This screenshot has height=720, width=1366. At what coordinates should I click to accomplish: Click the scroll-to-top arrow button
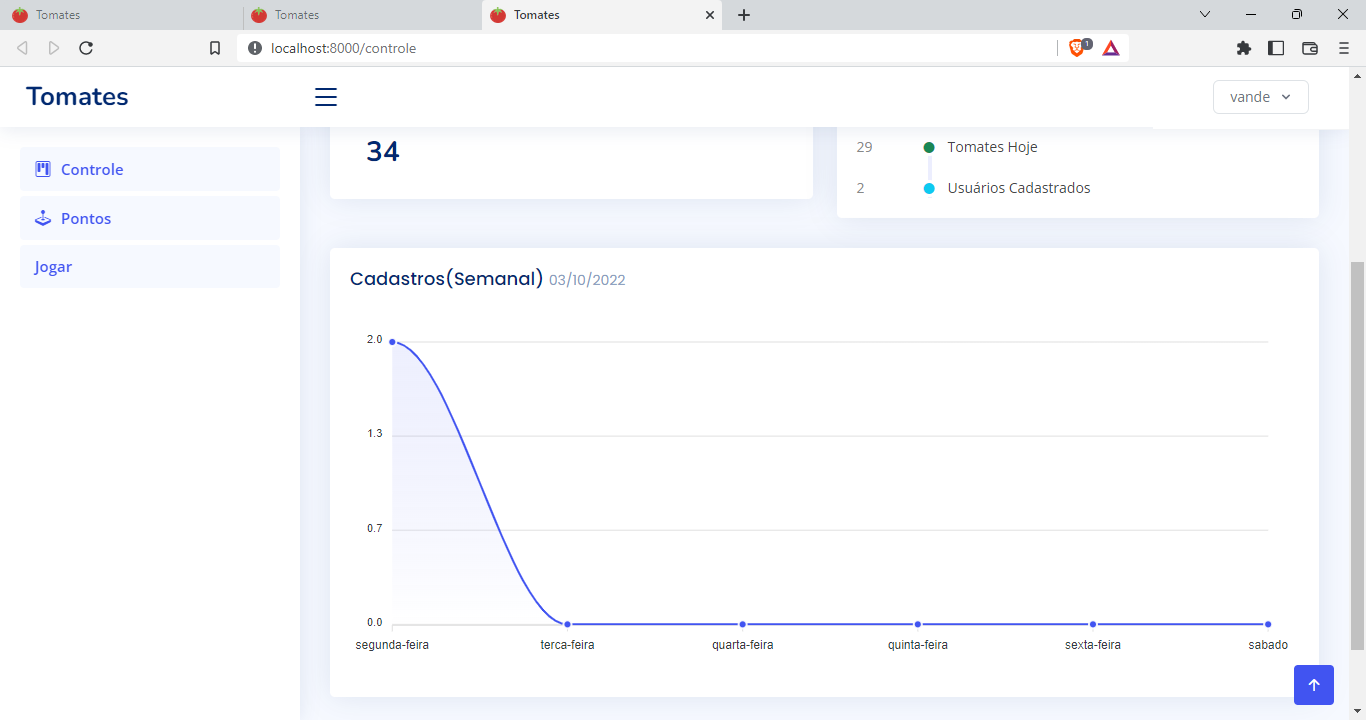point(1314,685)
